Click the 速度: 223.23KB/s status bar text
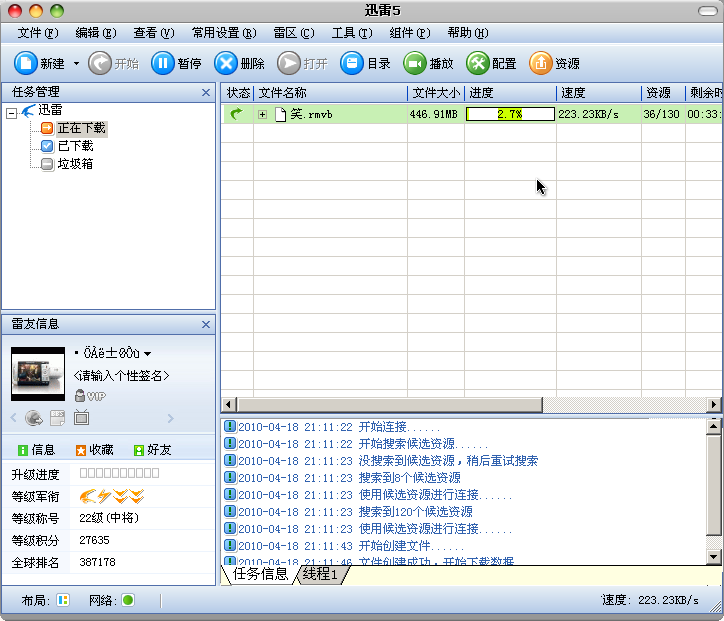Viewport: 724px width, 621px height. click(x=650, y=600)
